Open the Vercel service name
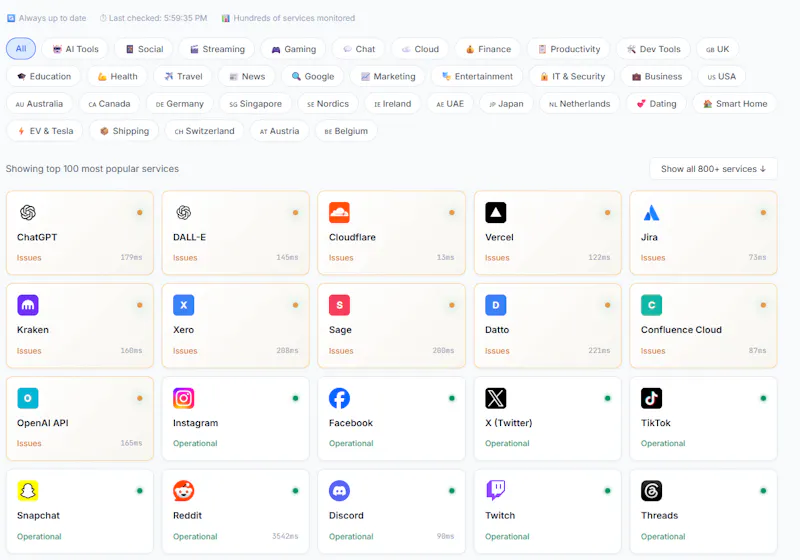Screen dimensions: 800x560 click(x=499, y=237)
